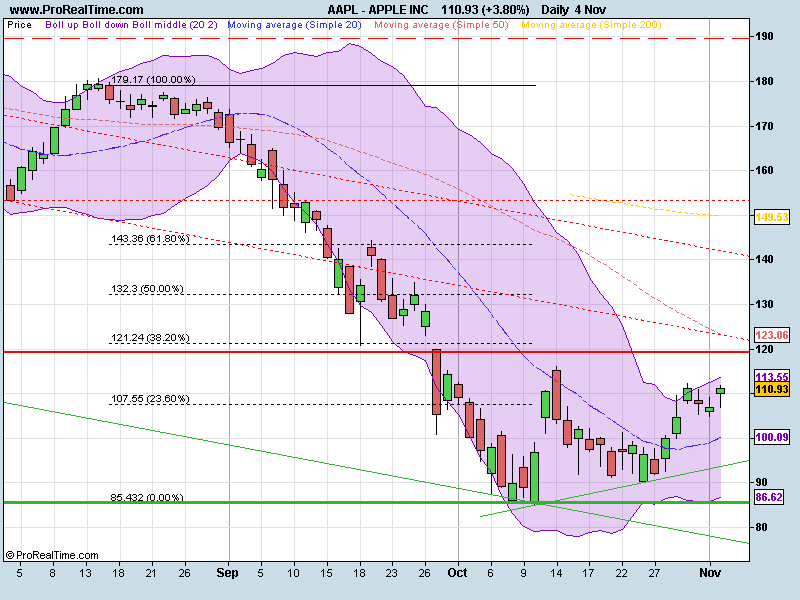Select the AAPL - APPLE INC chart title
This screenshot has height=600, width=800.
pyautogui.click(x=378, y=10)
